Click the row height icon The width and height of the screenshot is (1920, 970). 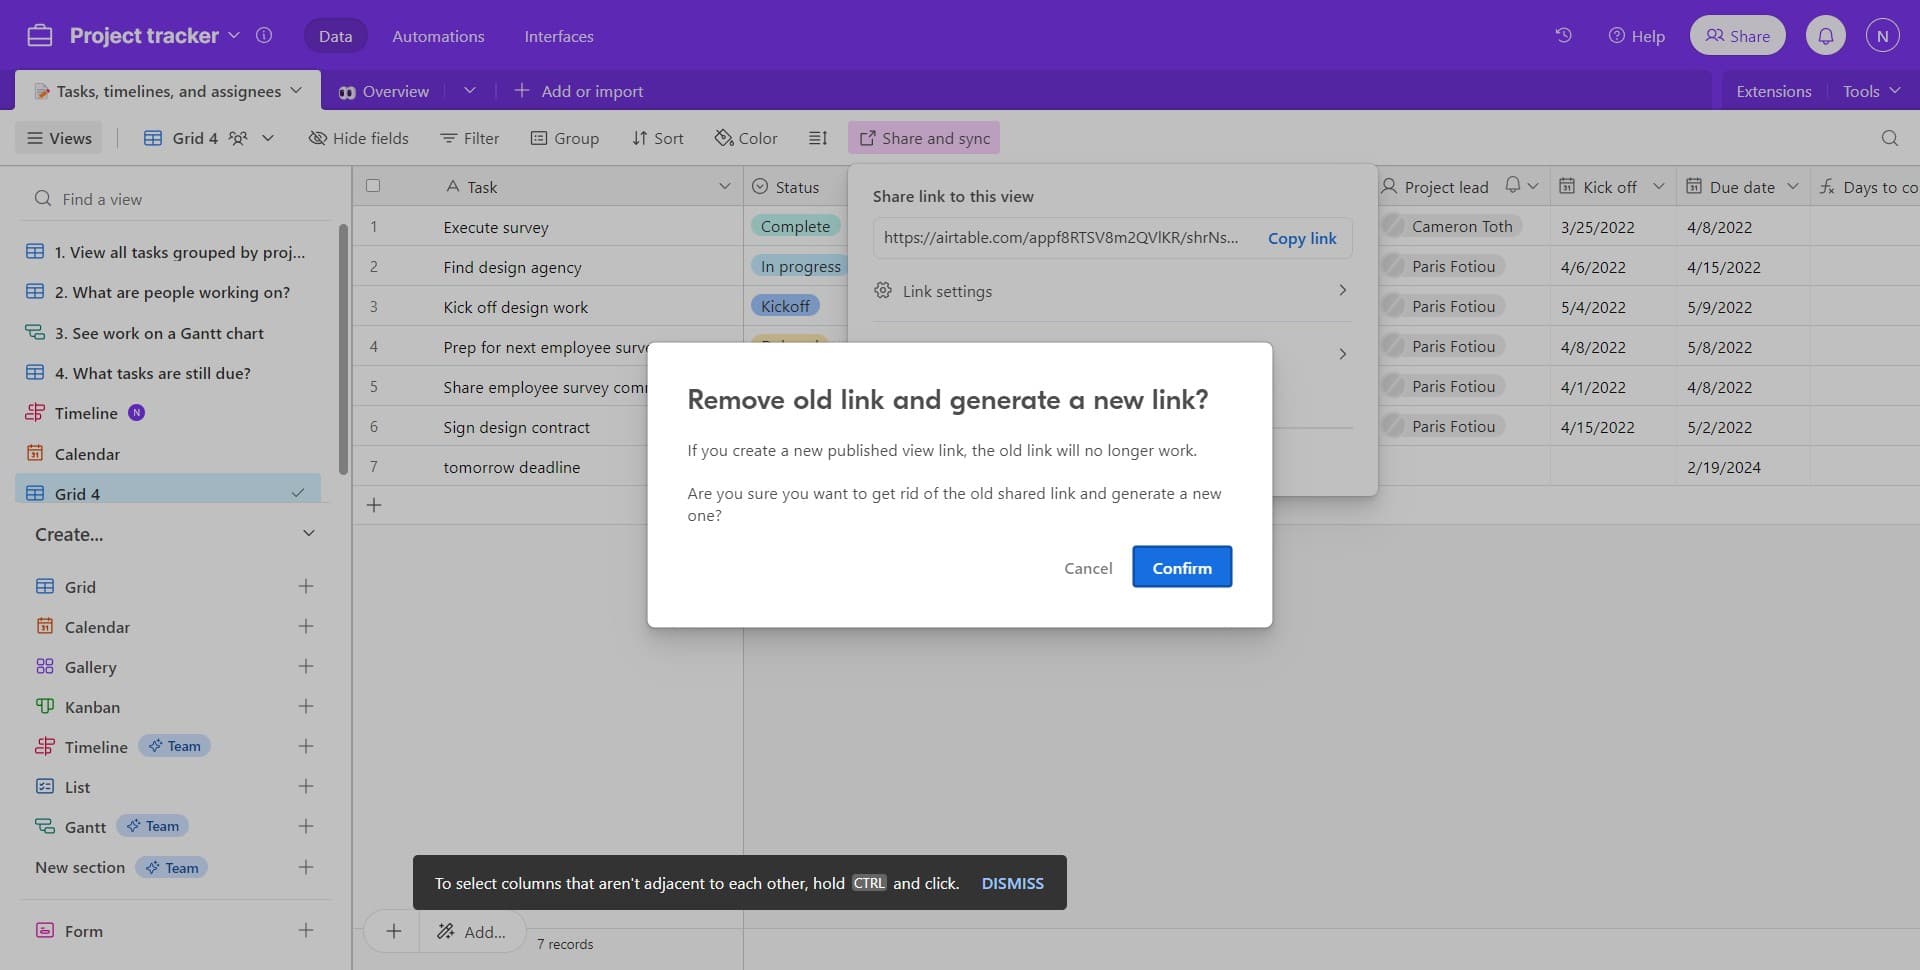pyautogui.click(x=818, y=138)
